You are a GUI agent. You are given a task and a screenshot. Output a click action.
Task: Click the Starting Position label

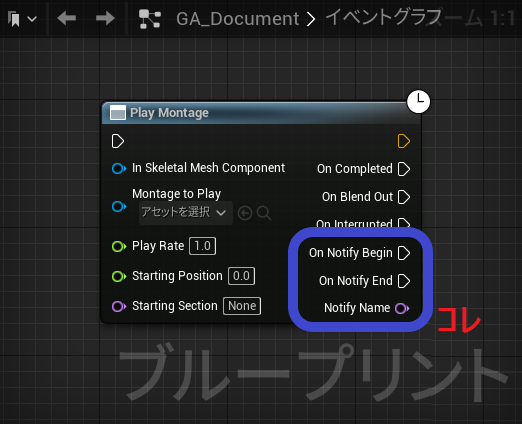coord(177,276)
